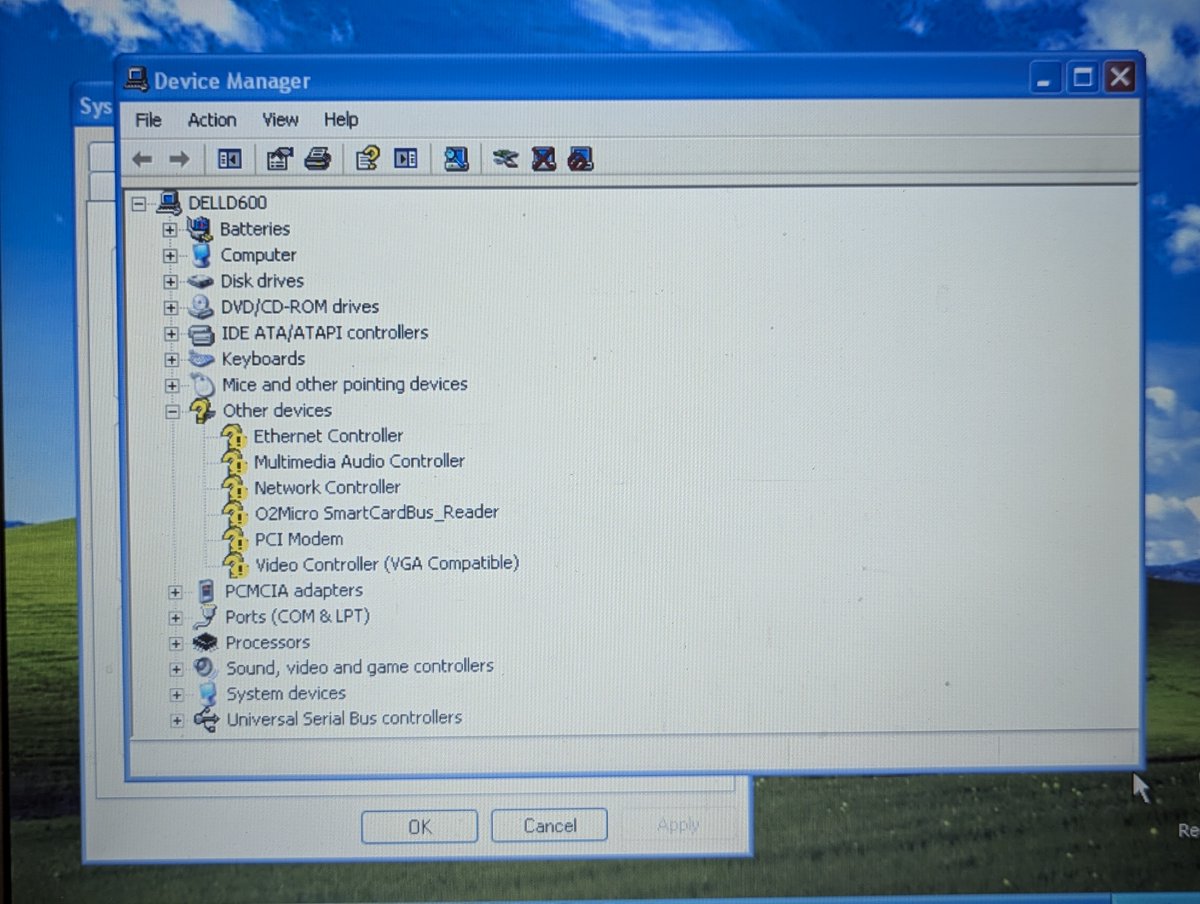Open the File menu
The image size is (1200, 904).
(148, 120)
